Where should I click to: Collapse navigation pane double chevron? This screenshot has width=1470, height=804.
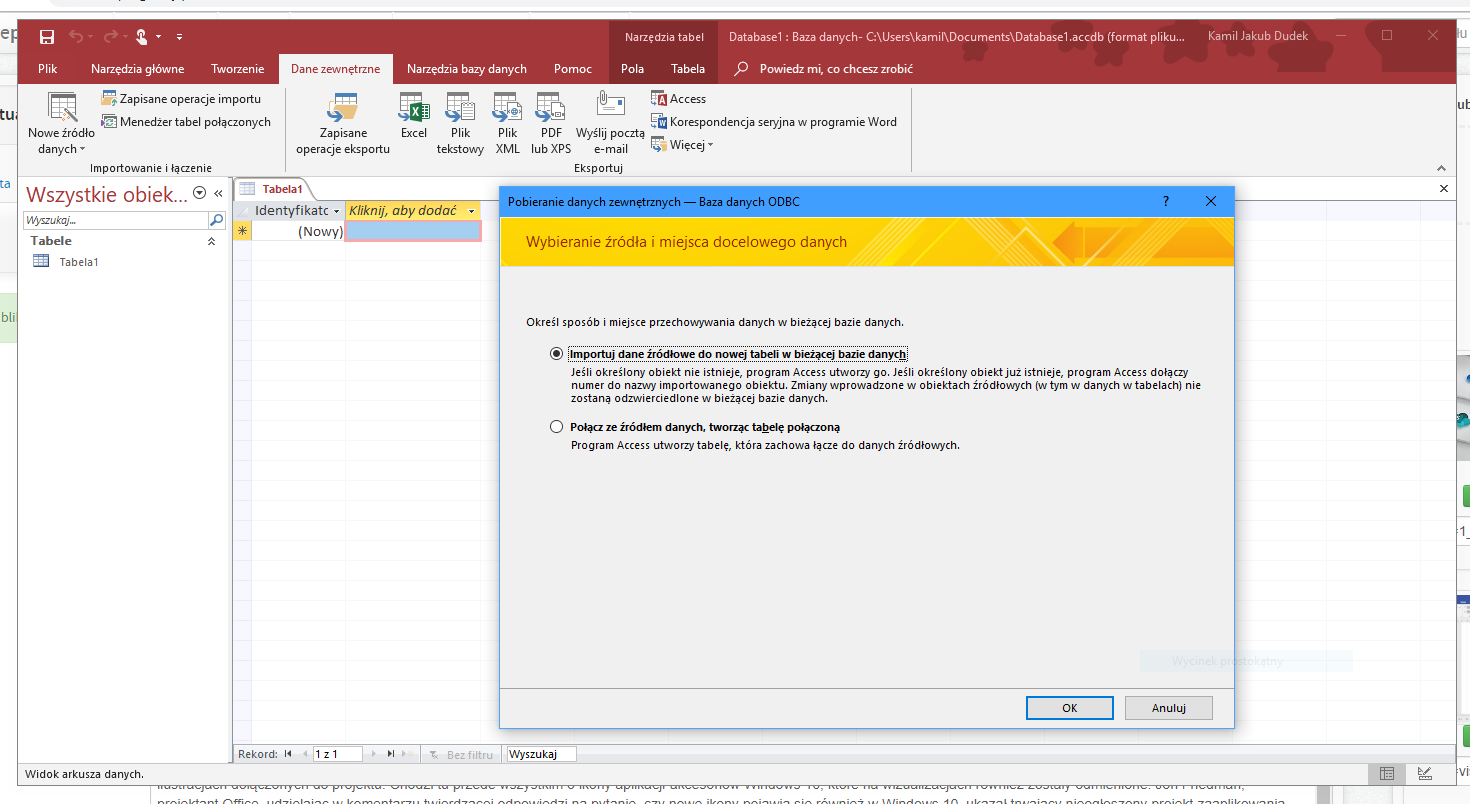tap(218, 194)
